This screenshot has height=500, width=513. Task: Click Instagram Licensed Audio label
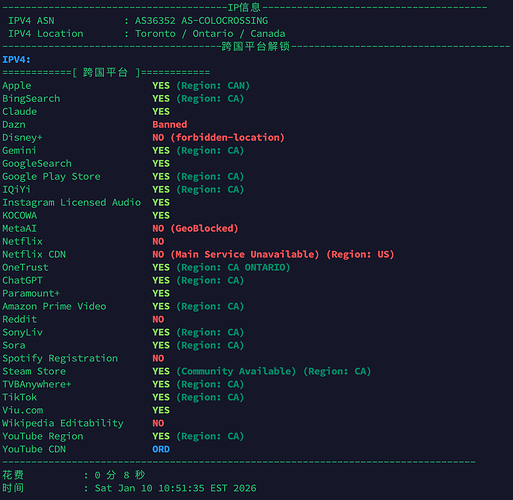[x=72, y=203]
